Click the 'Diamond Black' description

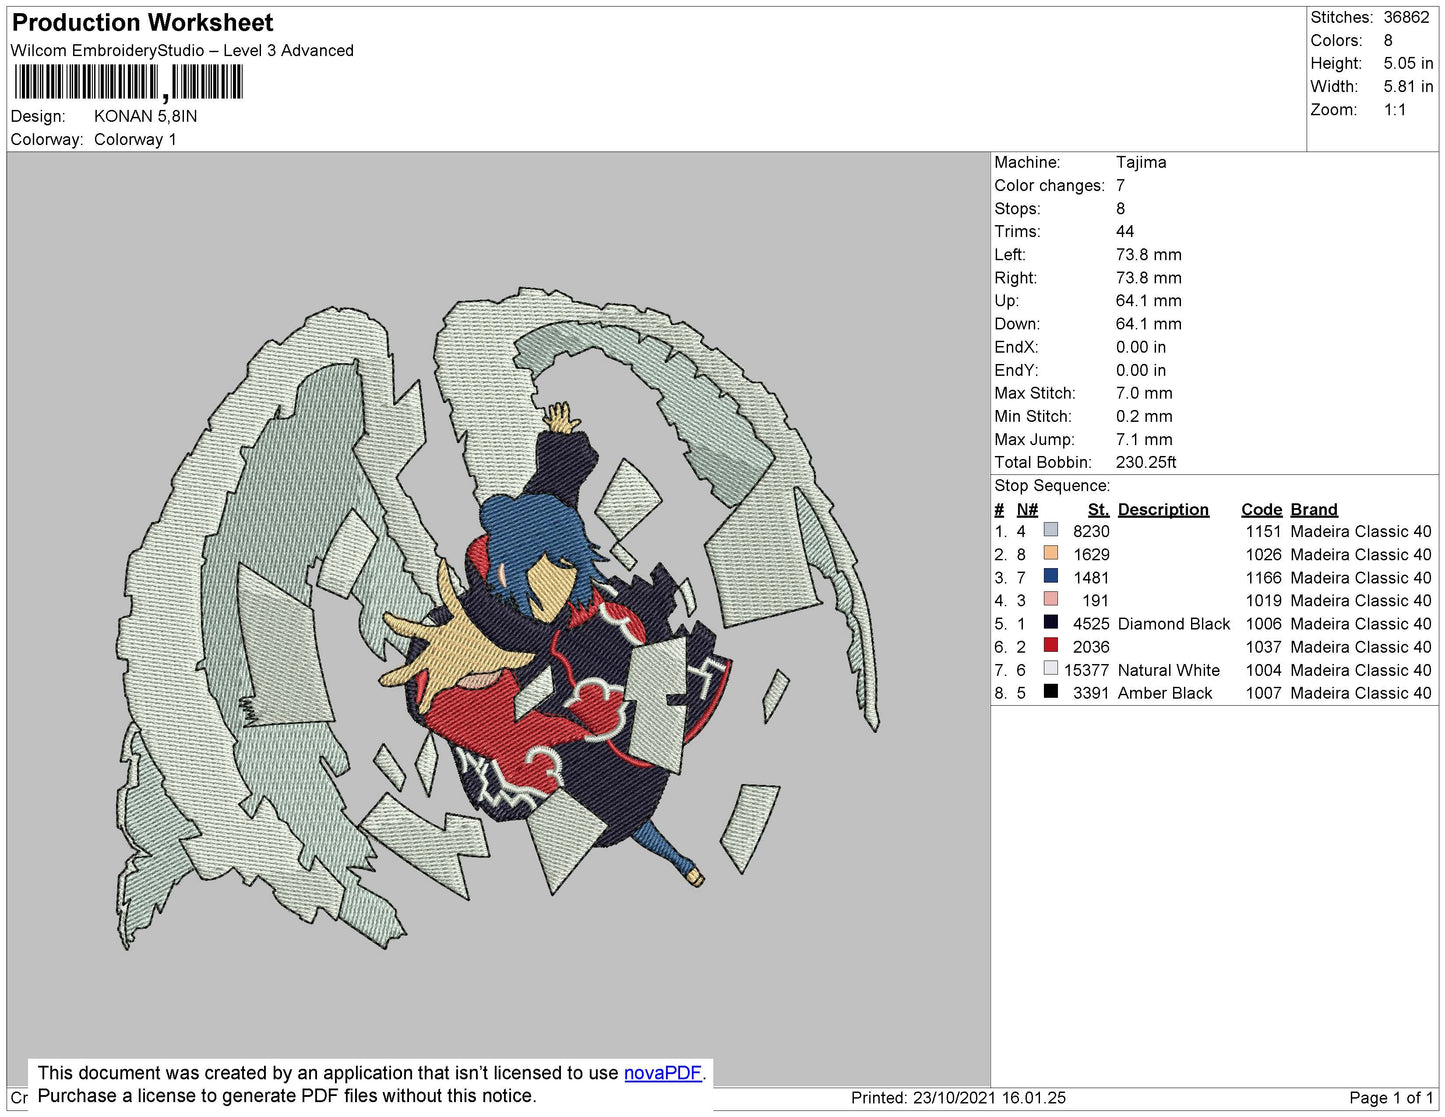[x=1174, y=623]
